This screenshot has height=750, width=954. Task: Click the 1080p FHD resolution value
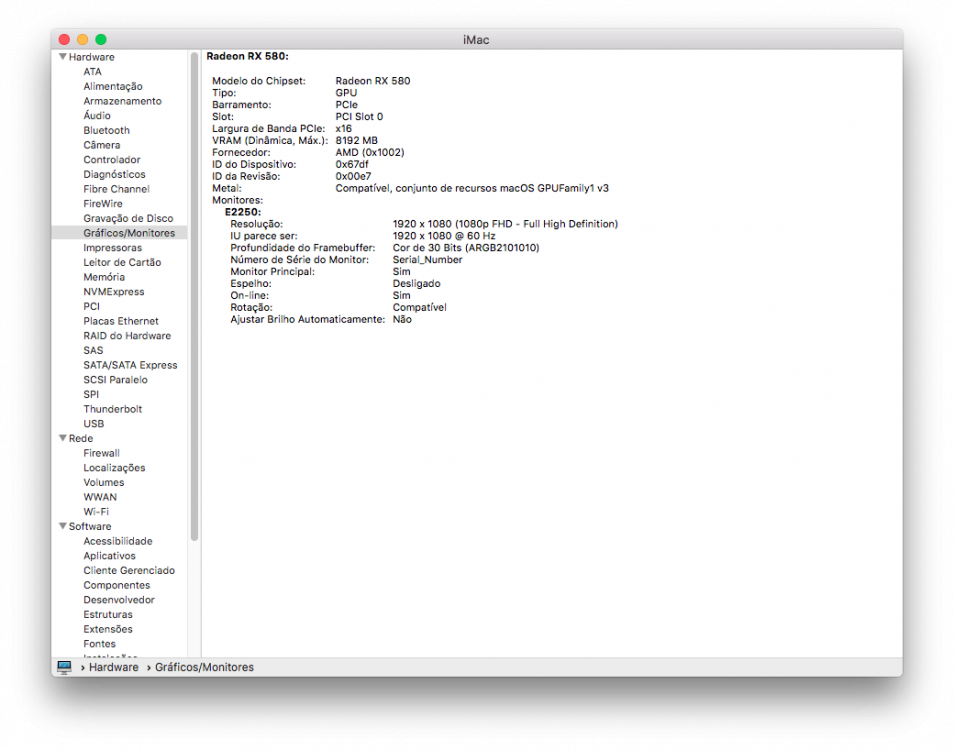[x=505, y=224]
